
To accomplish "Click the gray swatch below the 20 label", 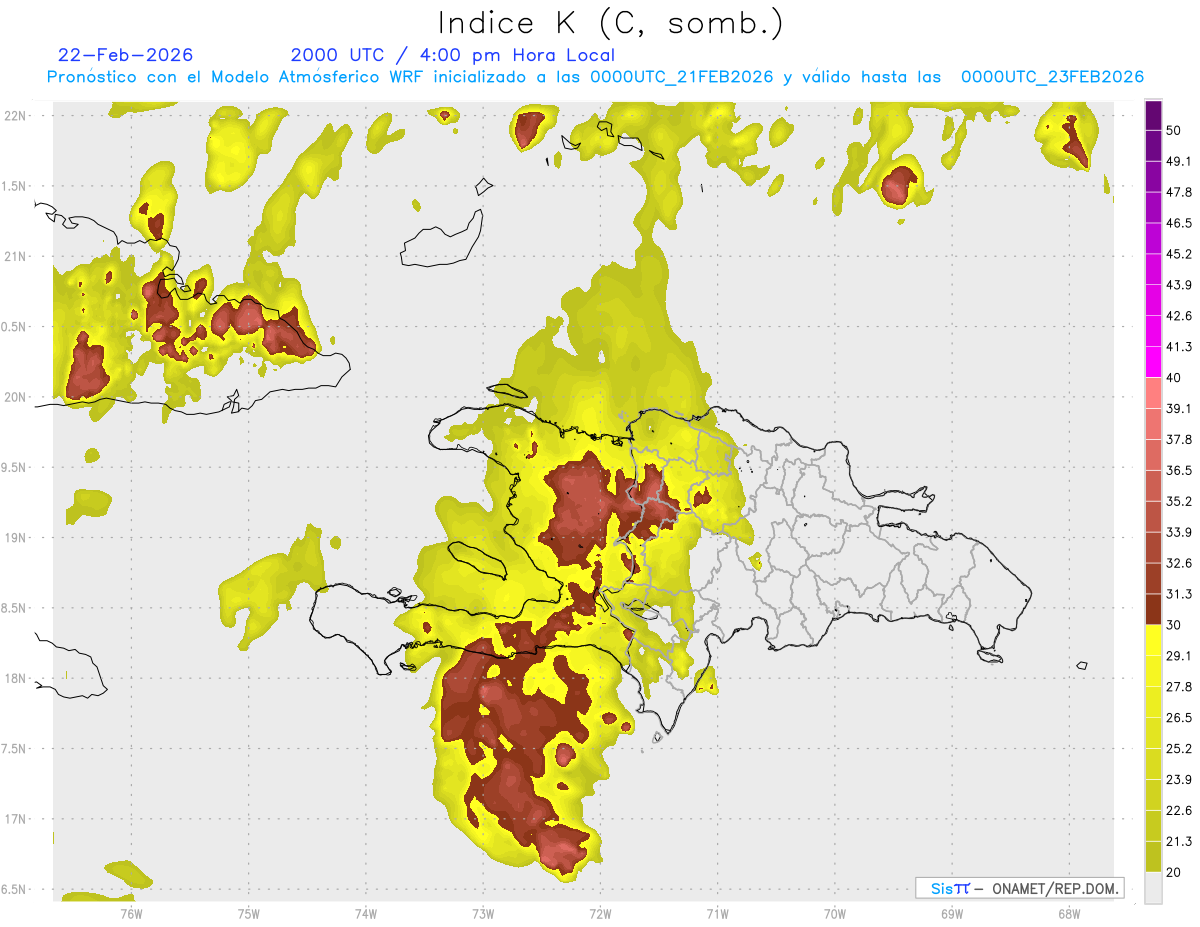I will tap(1153, 888).
